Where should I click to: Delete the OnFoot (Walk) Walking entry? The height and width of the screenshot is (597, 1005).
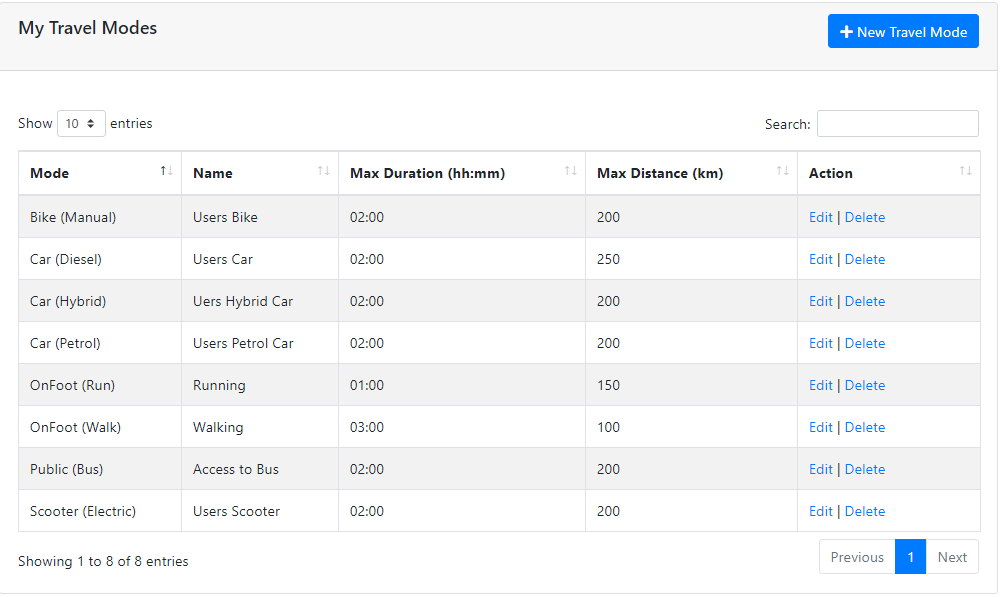point(865,427)
